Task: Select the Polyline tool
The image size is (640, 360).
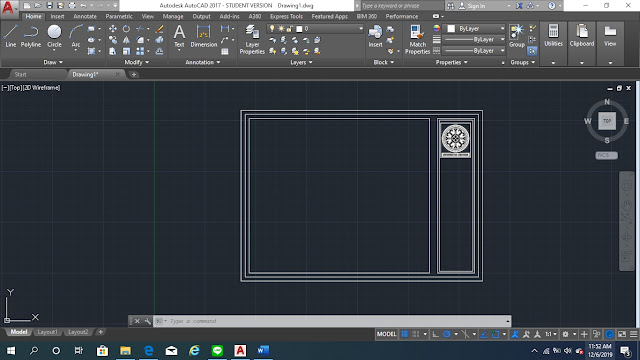Action: 31,36
